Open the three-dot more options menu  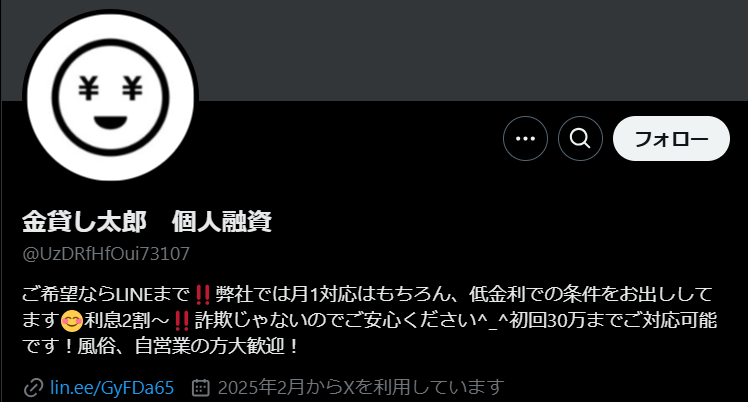[525, 139]
